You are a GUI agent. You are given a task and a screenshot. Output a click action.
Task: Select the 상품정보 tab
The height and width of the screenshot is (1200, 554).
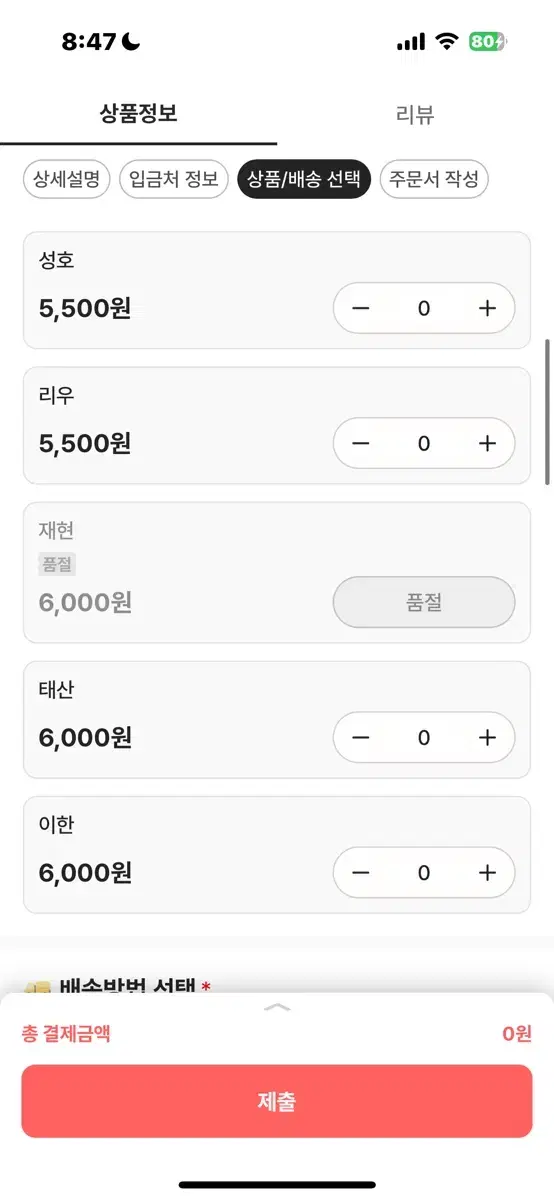[x=138, y=113]
